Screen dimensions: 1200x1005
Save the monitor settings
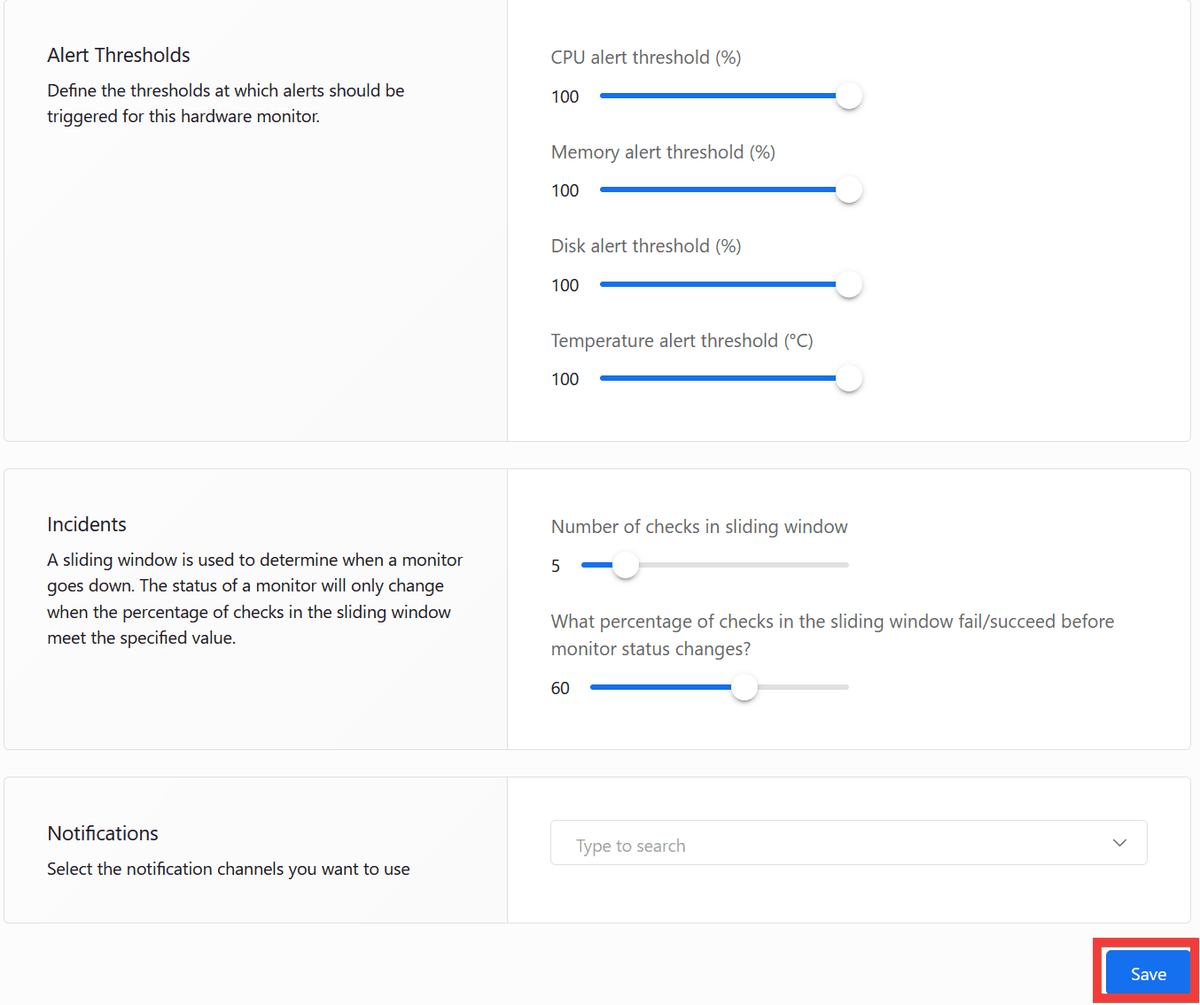coord(1147,973)
